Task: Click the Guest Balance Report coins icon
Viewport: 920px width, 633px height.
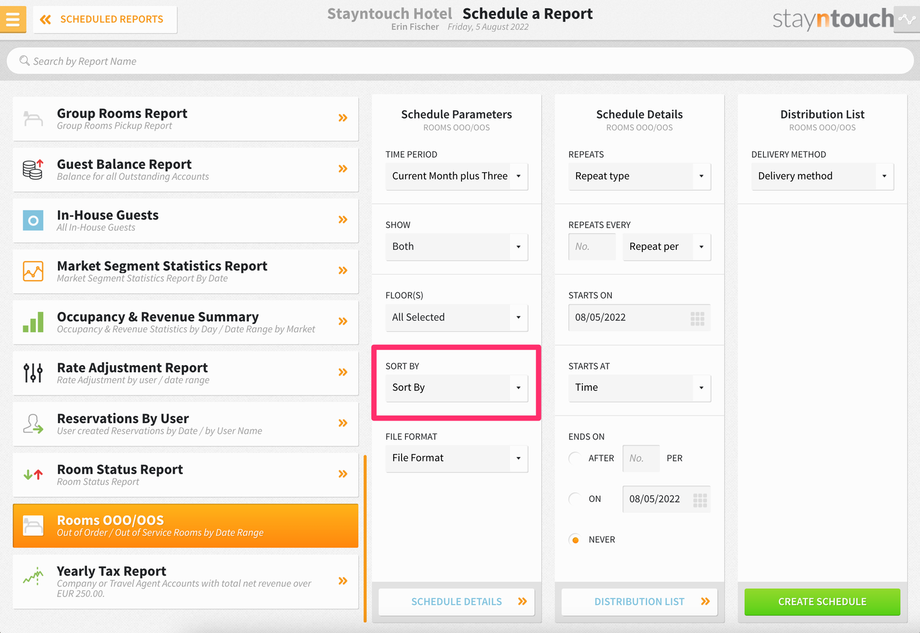Action: click(33, 169)
